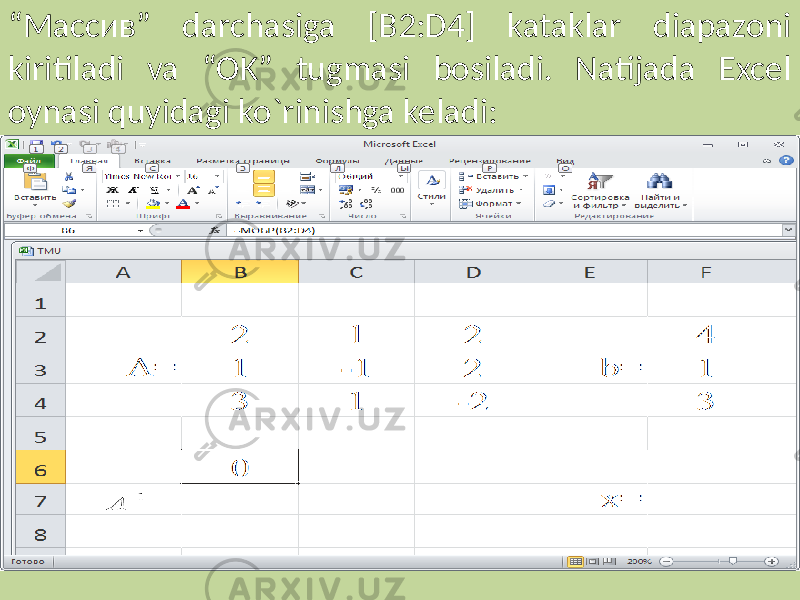Select row header 4
Viewport: 800px width, 600px height.
41,401
